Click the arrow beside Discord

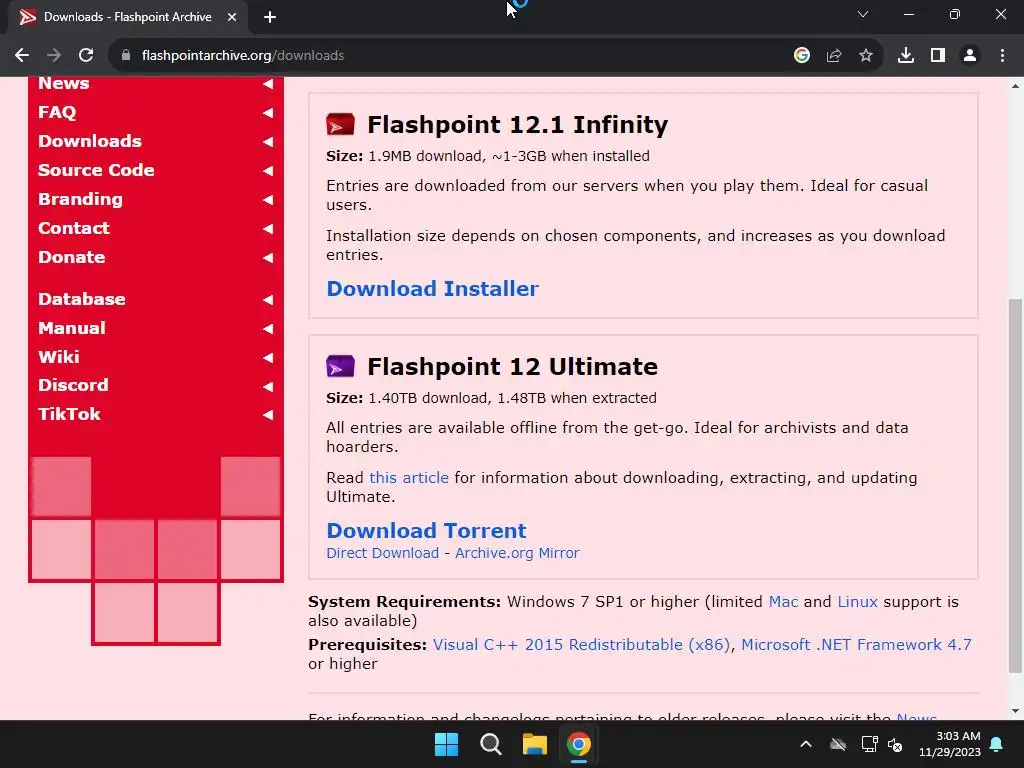tap(268, 386)
